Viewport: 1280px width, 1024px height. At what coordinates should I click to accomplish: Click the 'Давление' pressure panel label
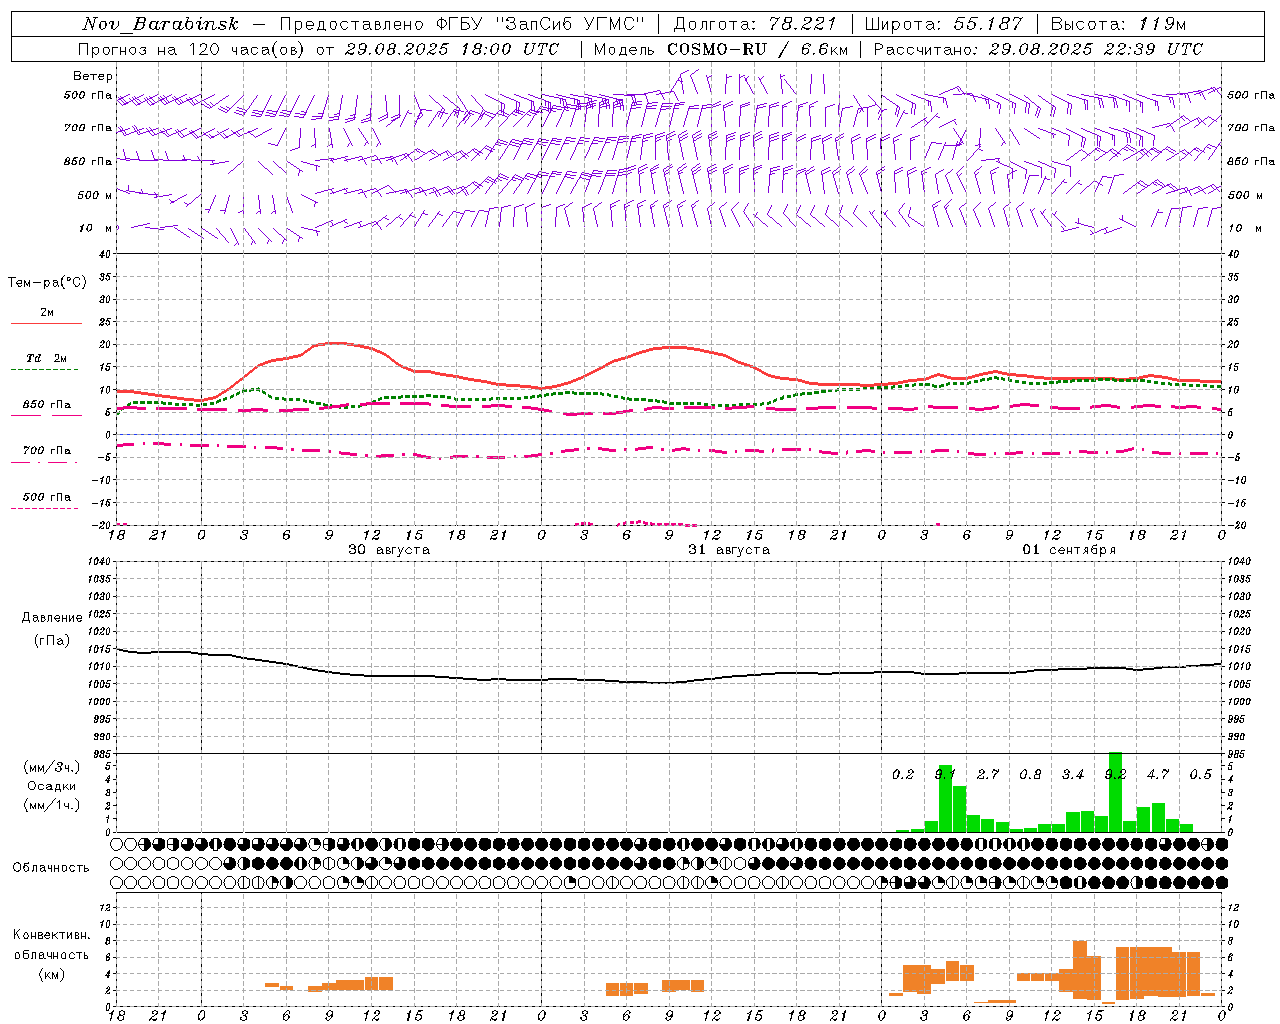52,618
